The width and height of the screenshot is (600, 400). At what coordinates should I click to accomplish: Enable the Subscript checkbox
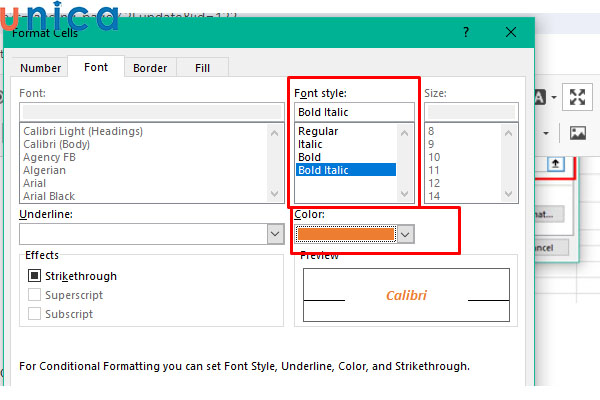35,314
